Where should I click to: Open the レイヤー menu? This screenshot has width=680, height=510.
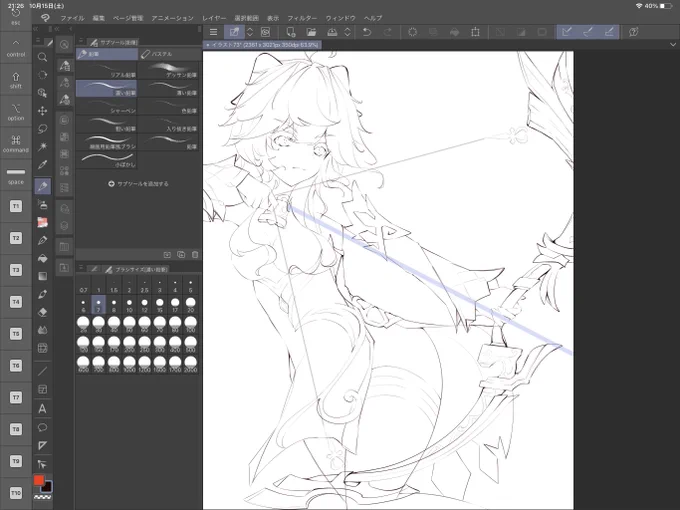pos(214,18)
